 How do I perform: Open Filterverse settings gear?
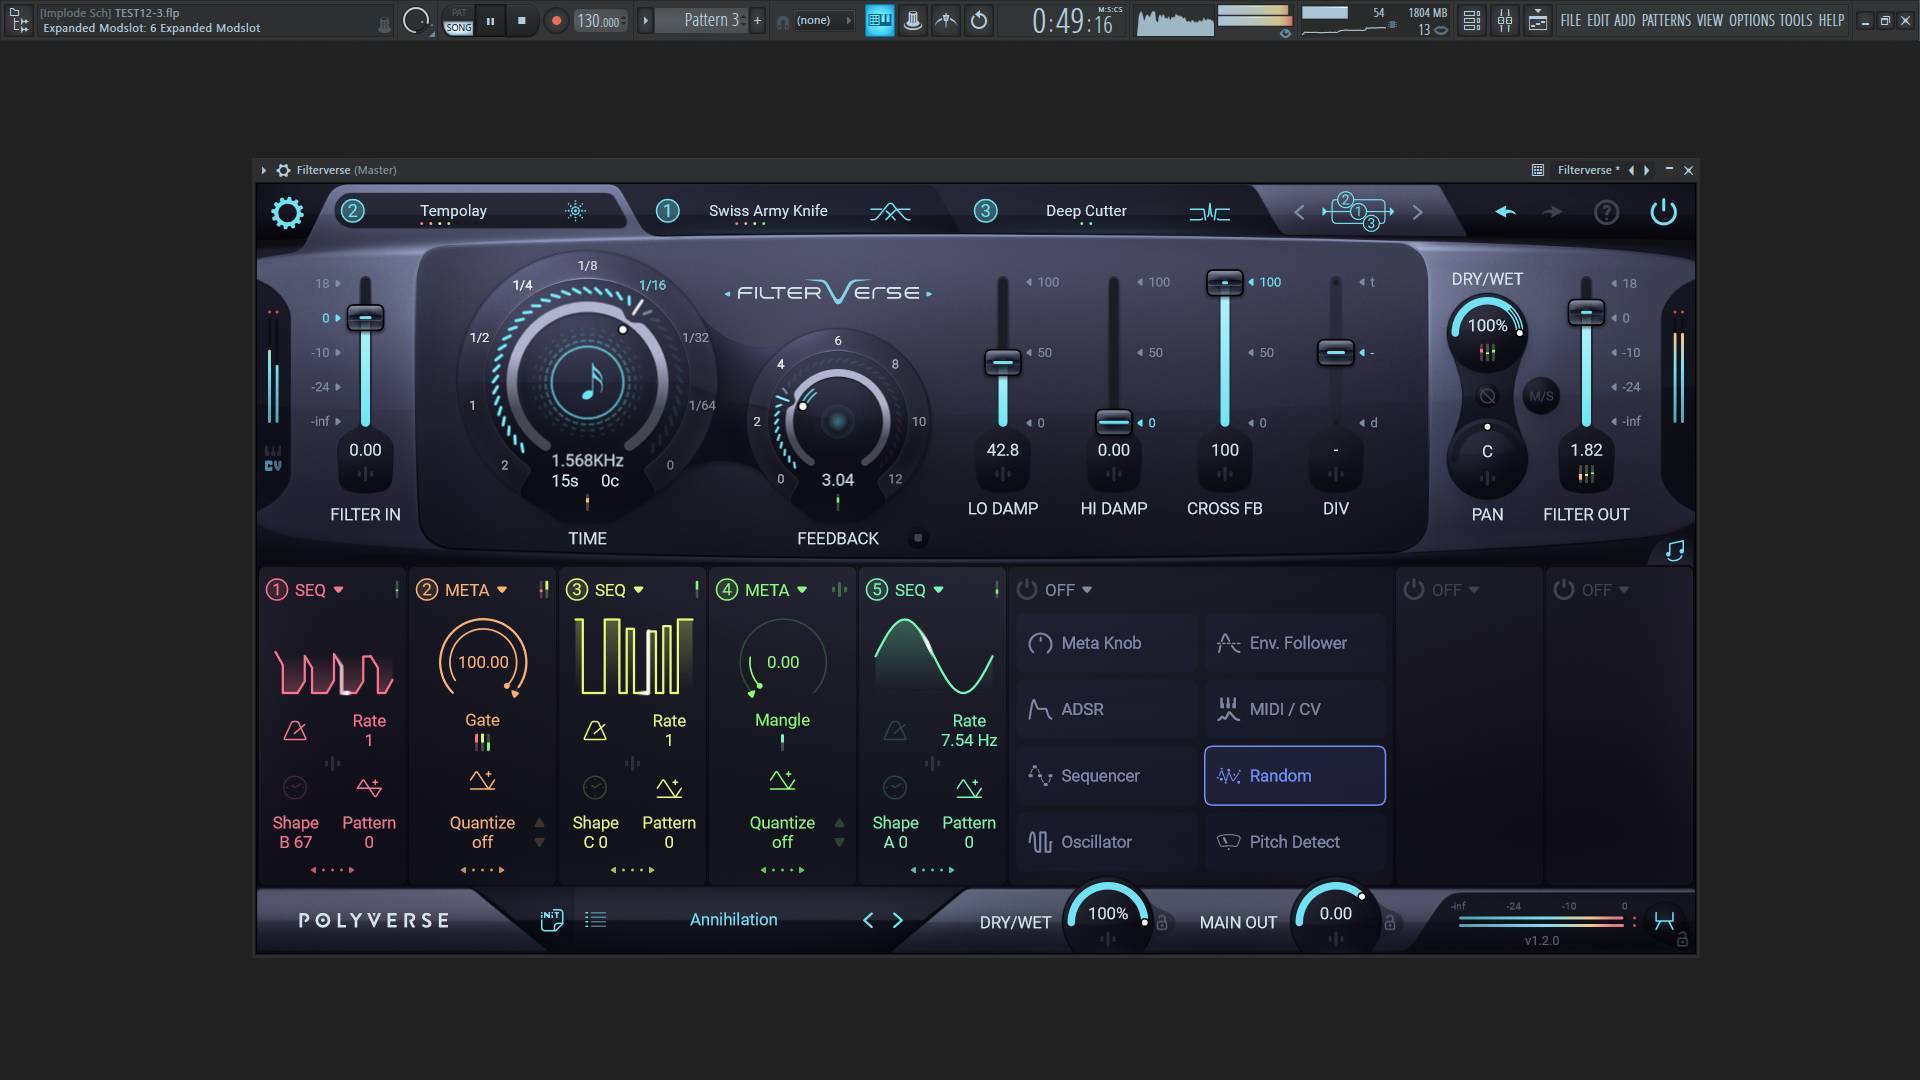tap(287, 212)
